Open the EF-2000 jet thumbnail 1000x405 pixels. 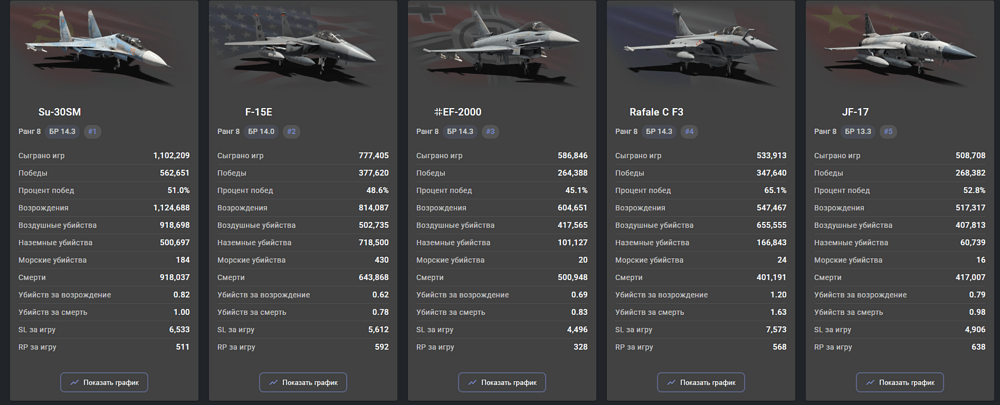(502, 45)
